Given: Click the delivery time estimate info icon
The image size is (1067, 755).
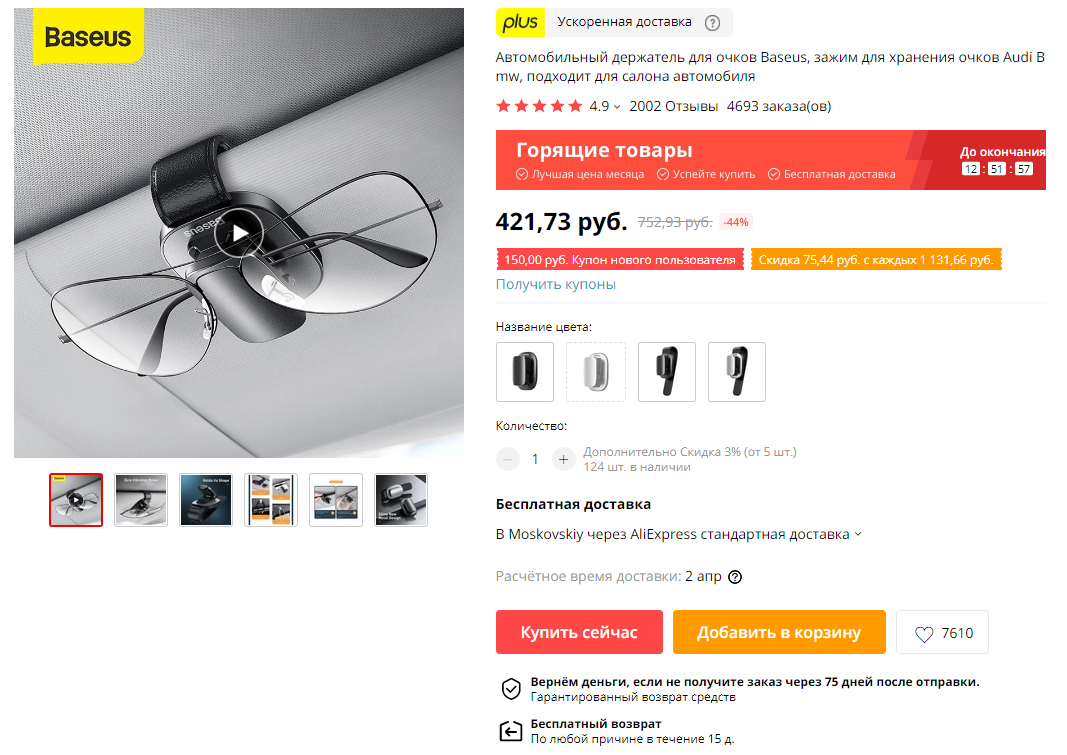Looking at the screenshot, I should tap(735, 577).
